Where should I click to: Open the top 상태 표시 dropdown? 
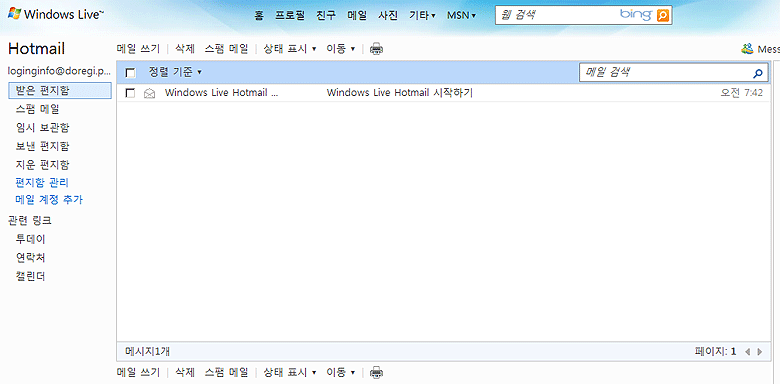pos(290,49)
